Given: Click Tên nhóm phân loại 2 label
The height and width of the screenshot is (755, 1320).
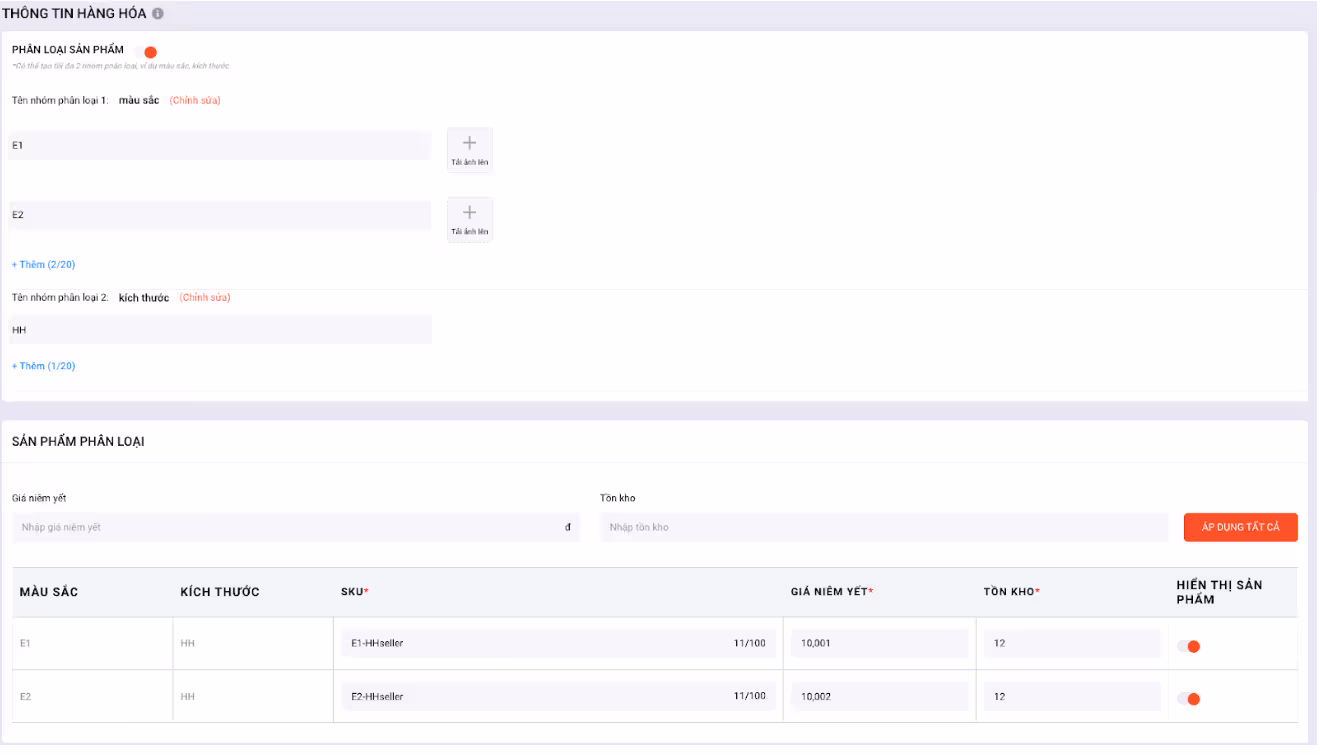Looking at the screenshot, I should pos(60,298).
